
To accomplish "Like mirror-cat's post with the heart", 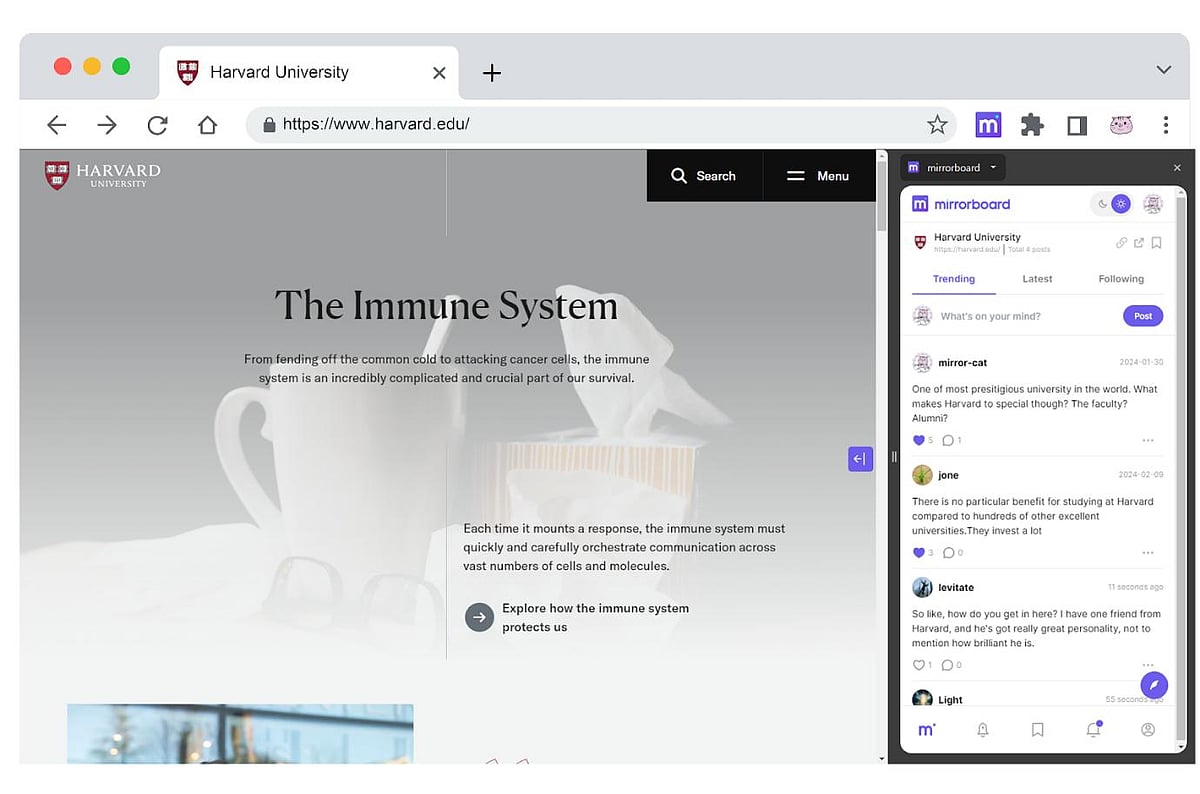I will (919, 440).
